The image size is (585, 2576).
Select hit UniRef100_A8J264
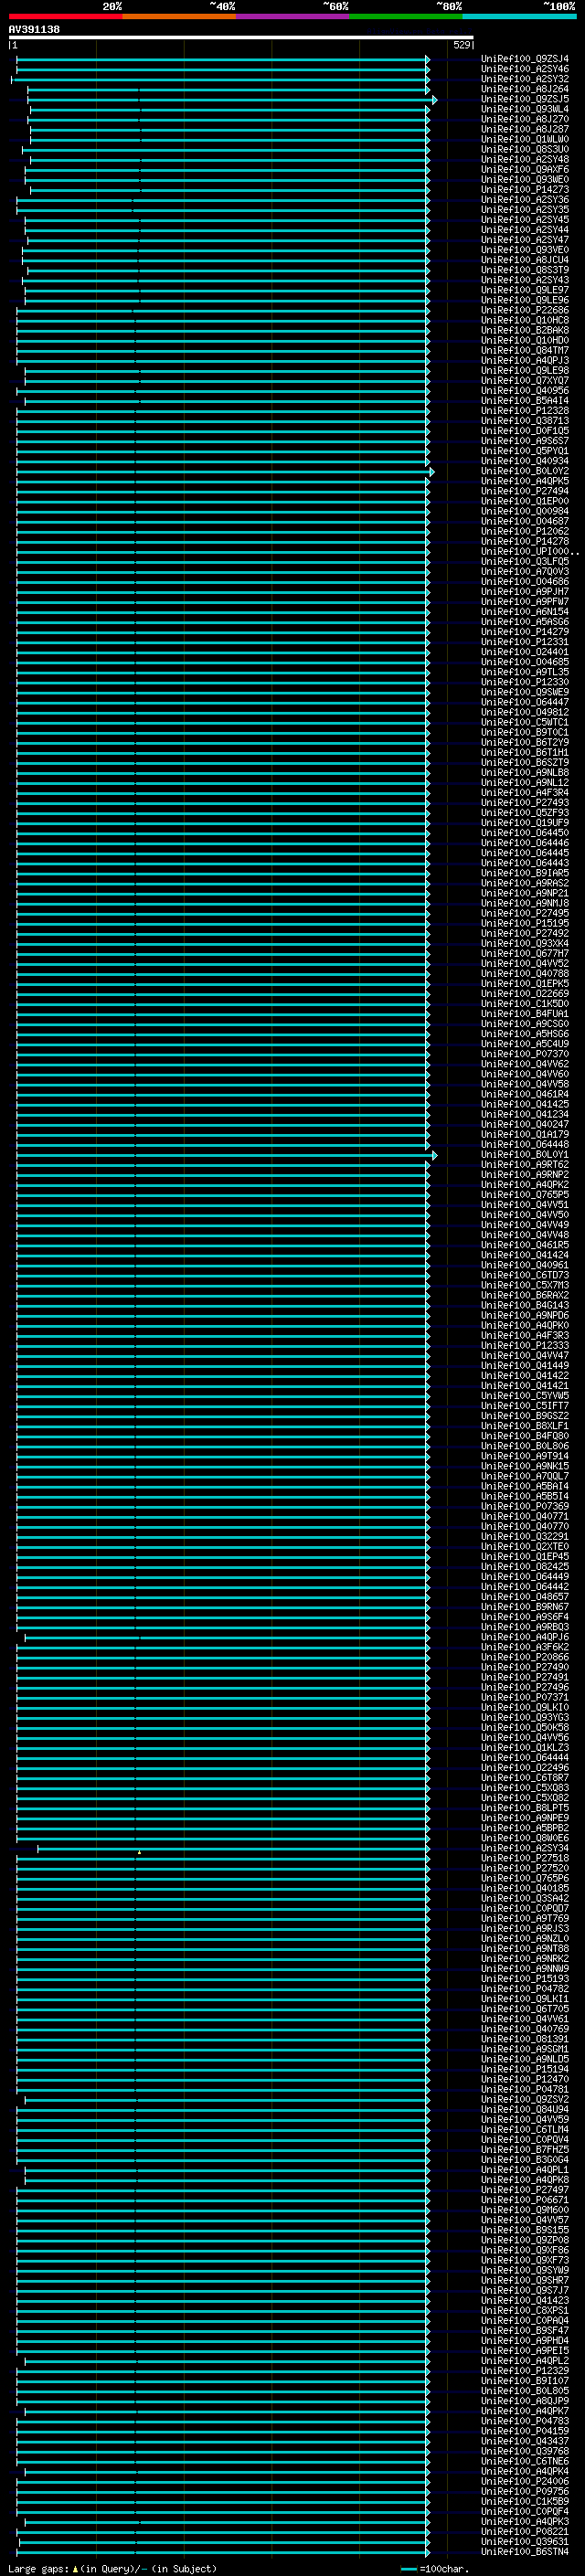pyautogui.click(x=524, y=89)
